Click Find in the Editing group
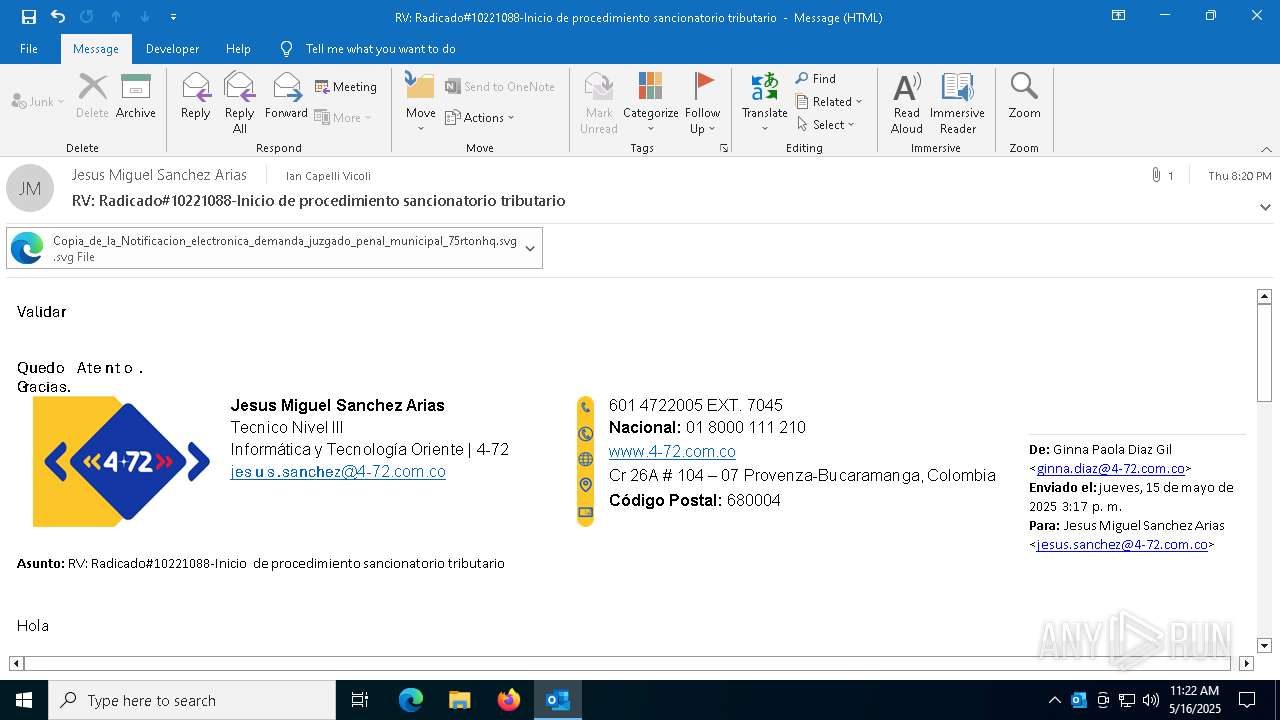 coord(816,79)
